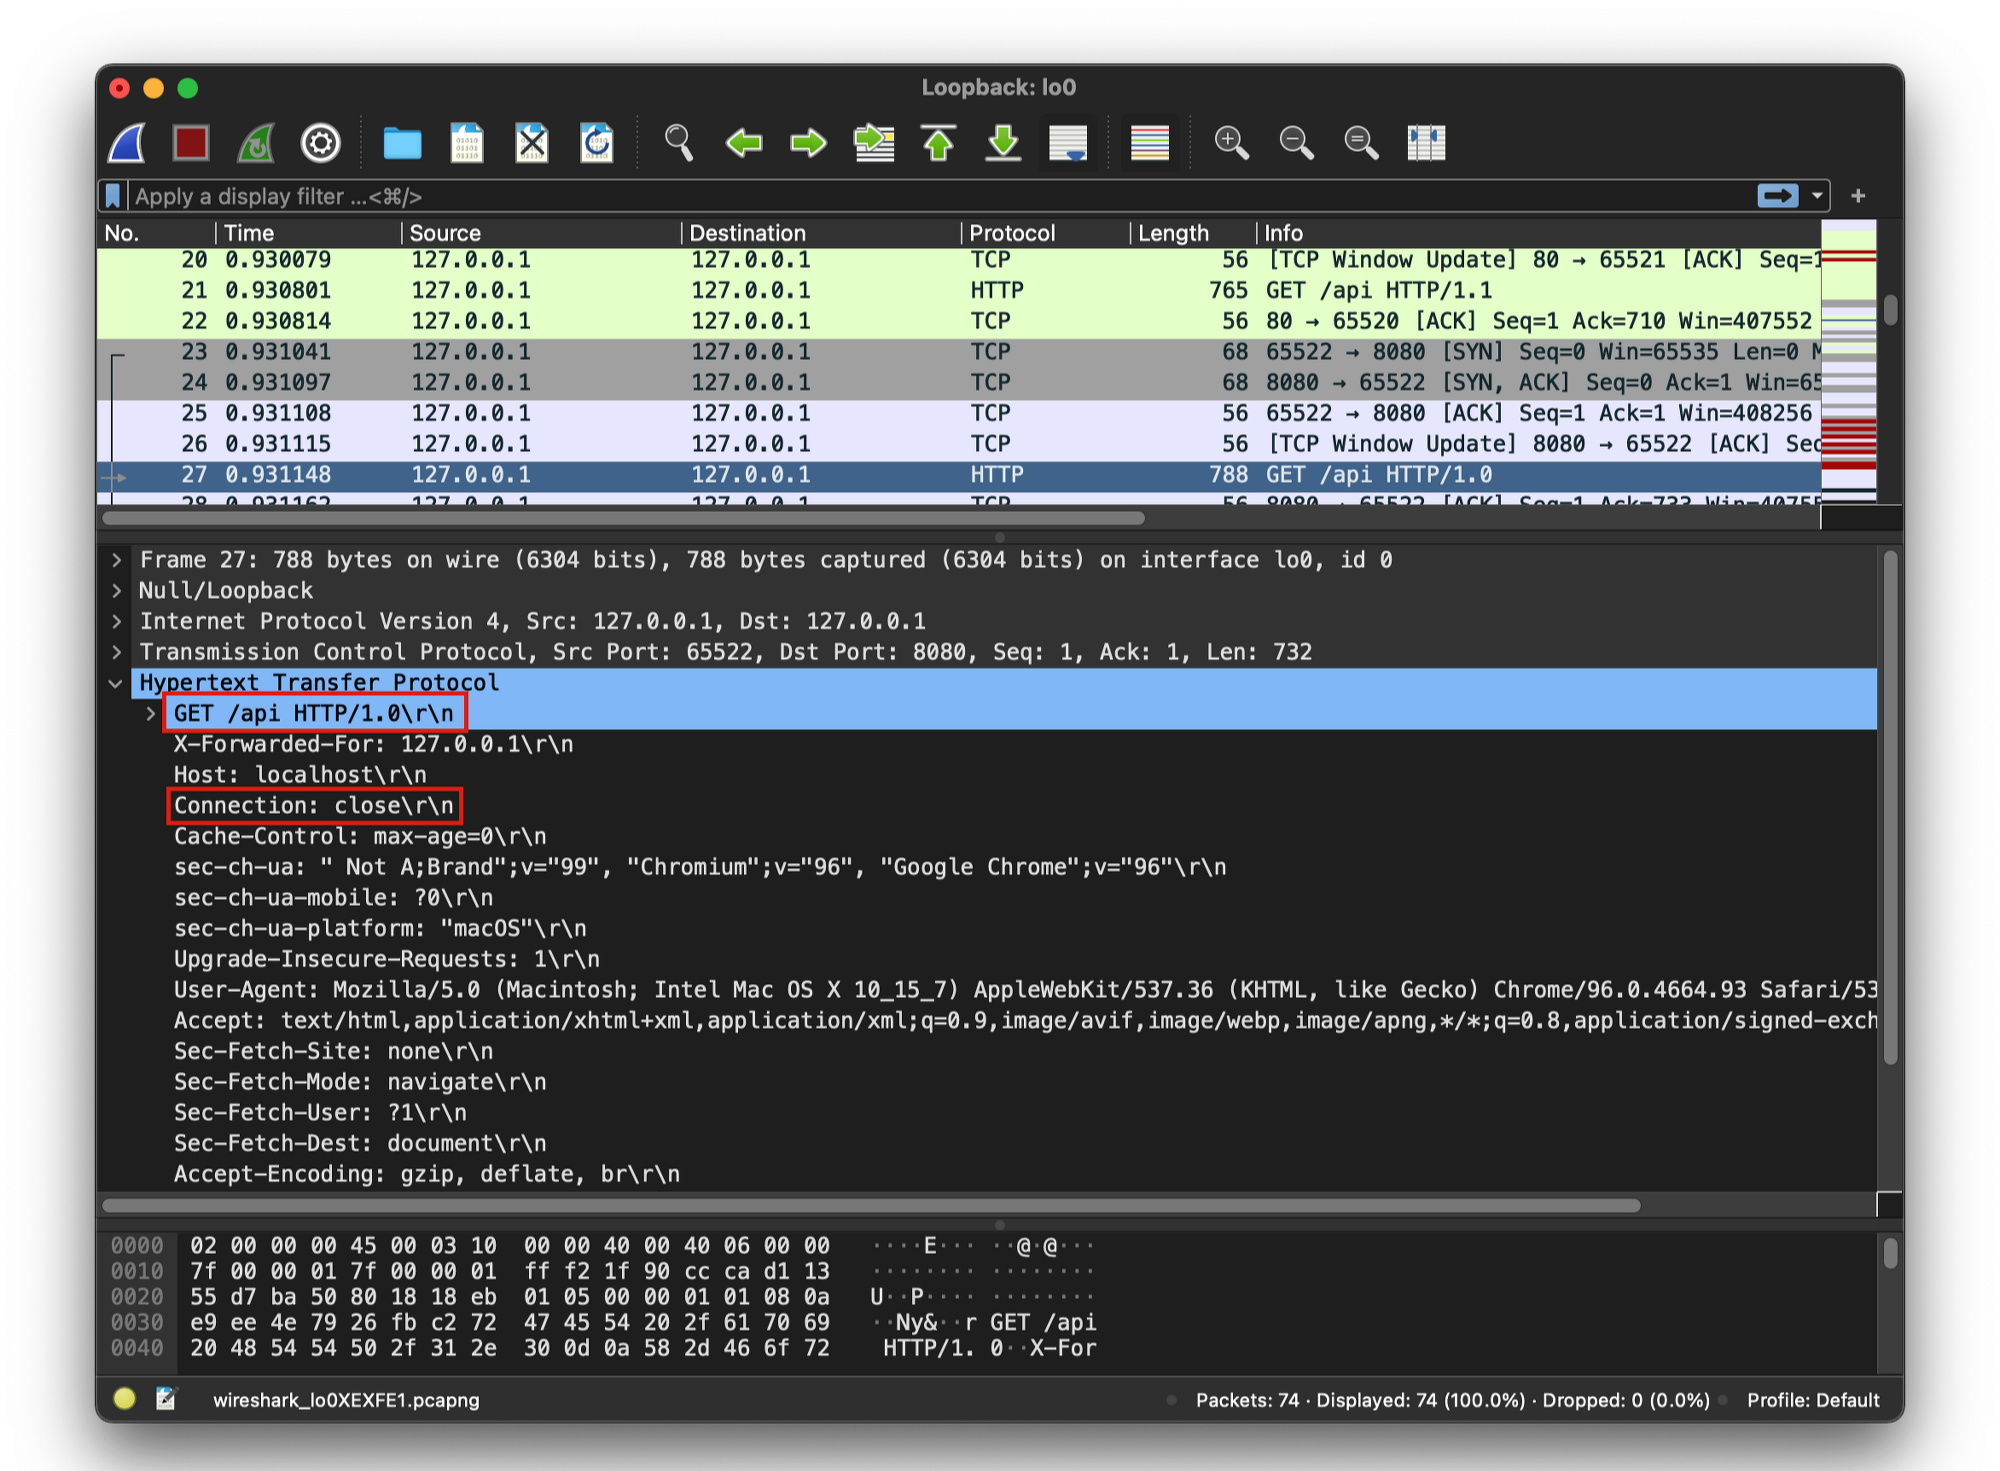Apply the display filter with arrow button
Viewport: 2000px width, 1471px height.
[x=1778, y=196]
